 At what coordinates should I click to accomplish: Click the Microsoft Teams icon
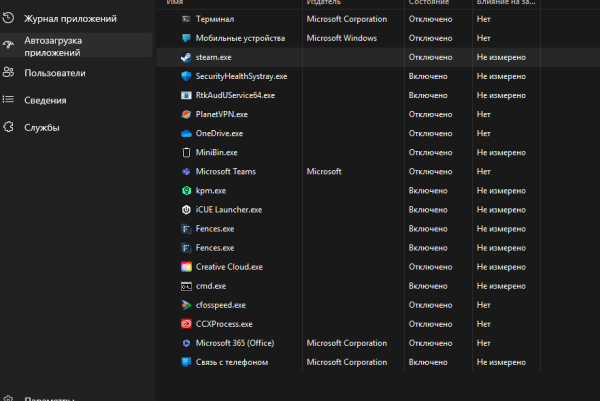coord(186,171)
